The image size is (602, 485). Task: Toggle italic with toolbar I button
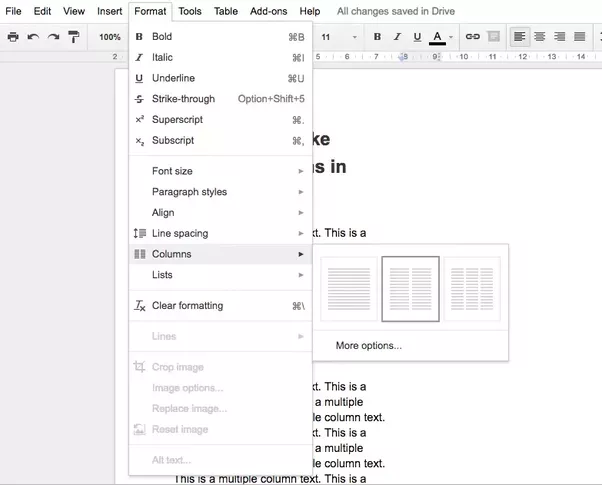click(x=397, y=37)
